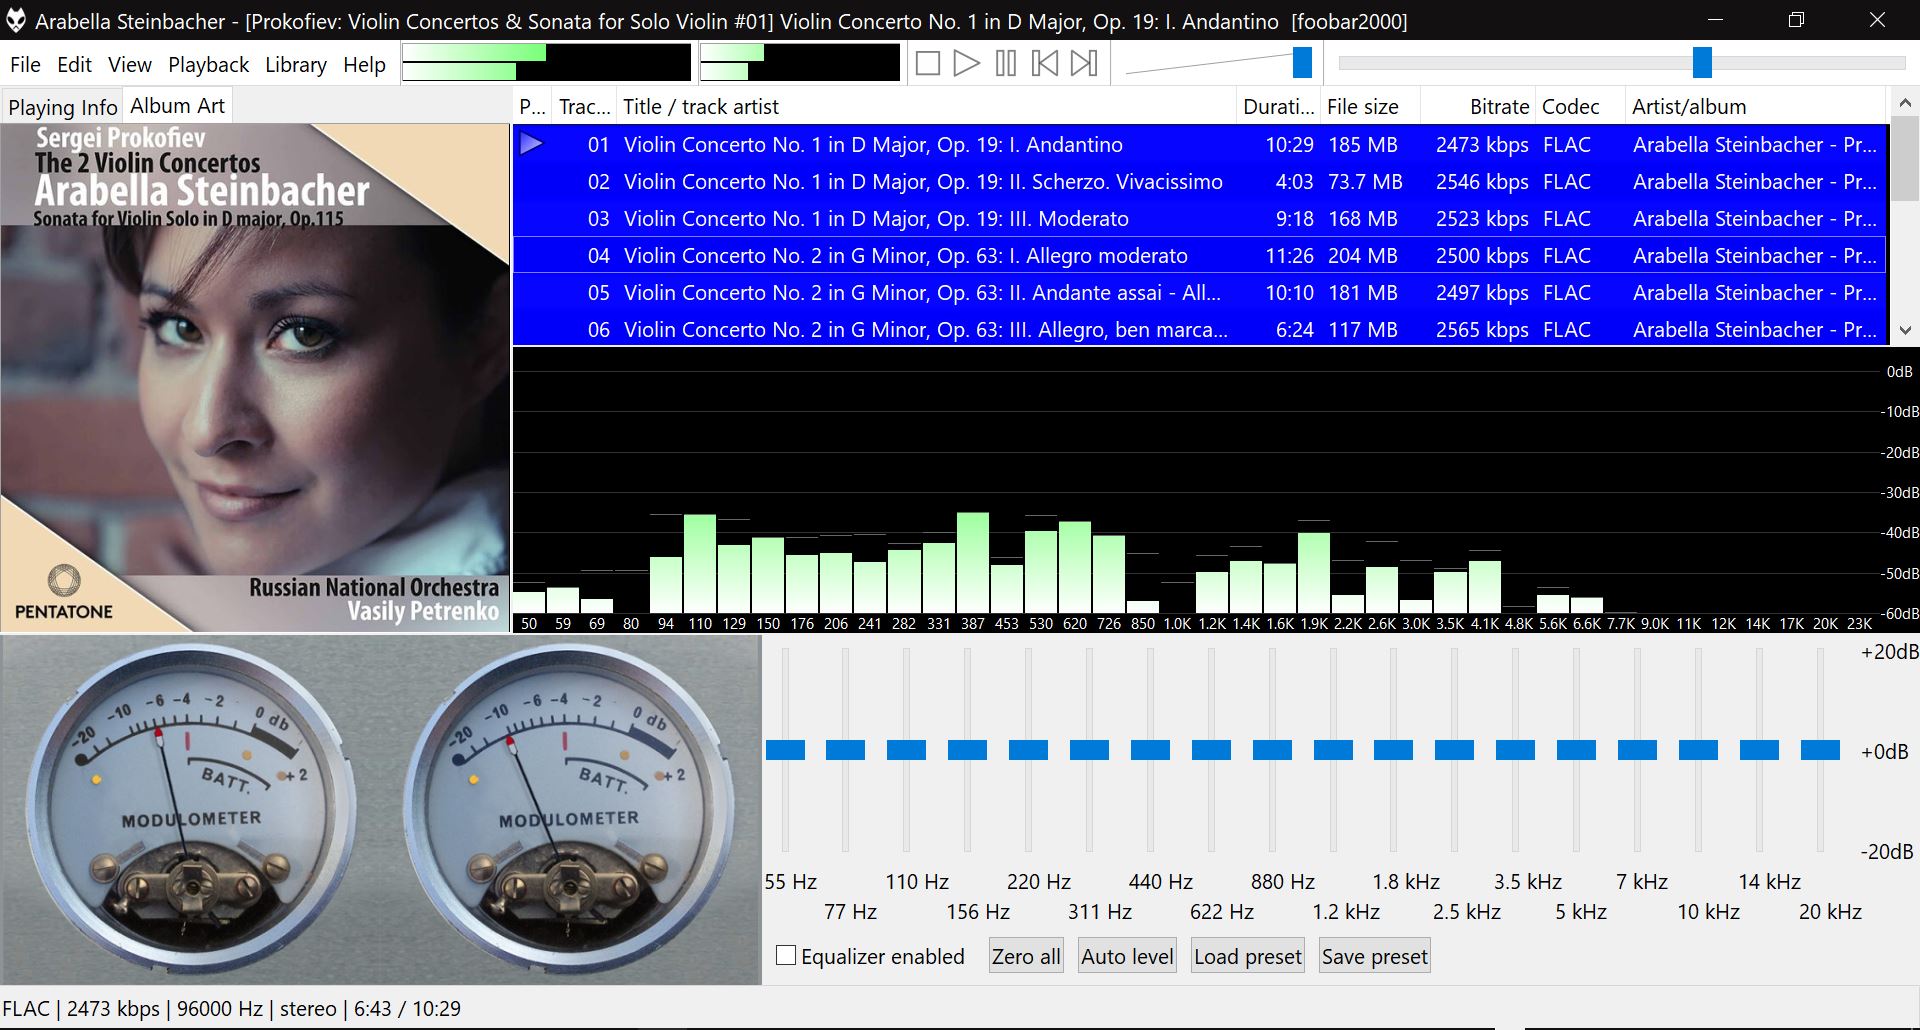The height and width of the screenshot is (1030, 1920).
Task: Sort by File size column header
Action: click(1369, 107)
